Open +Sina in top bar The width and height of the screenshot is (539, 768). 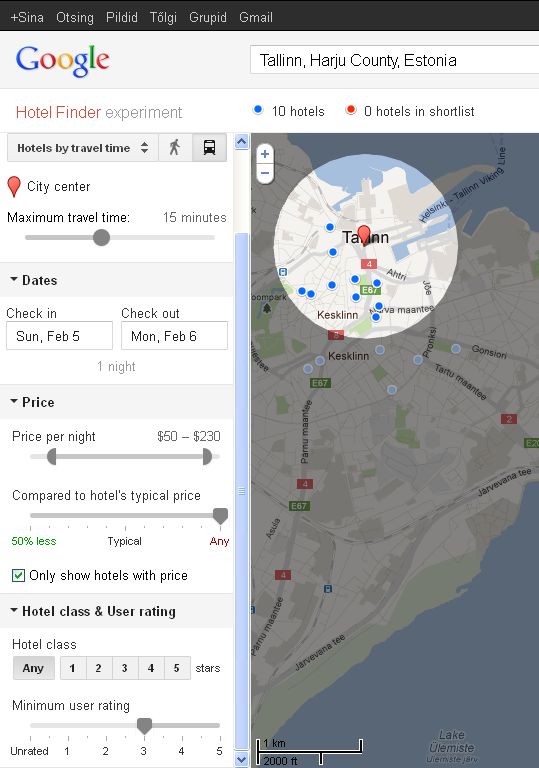tap(27, 18)
